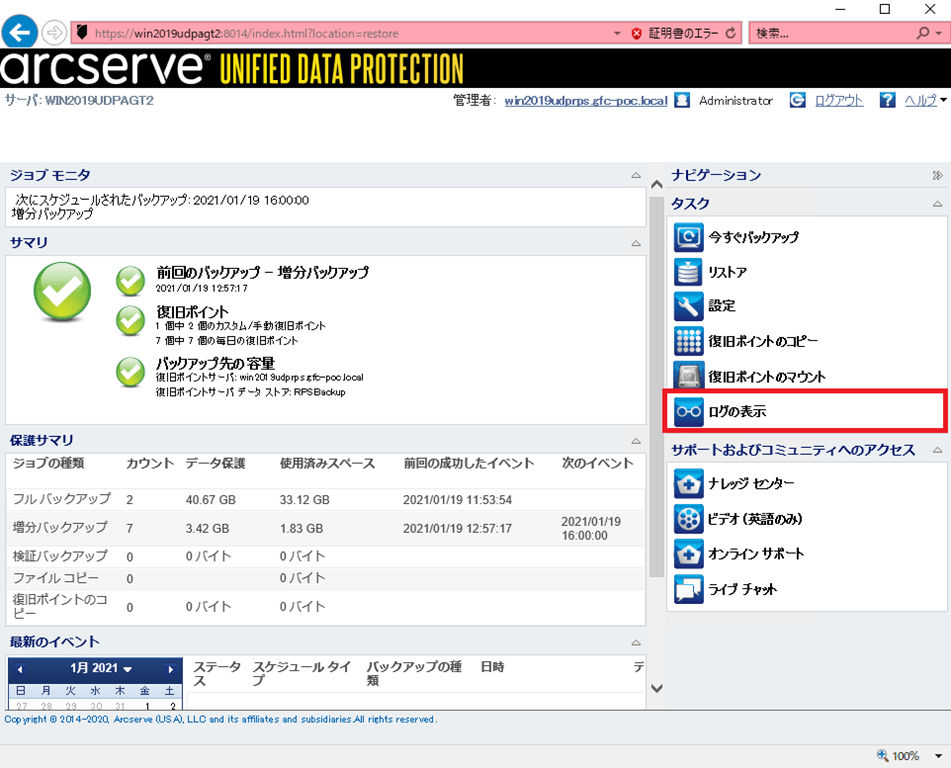951x768 pixels.
Task: Open Copy Recovery Point (復旧ポイントのコピー) icon
Action: point(688,341)
